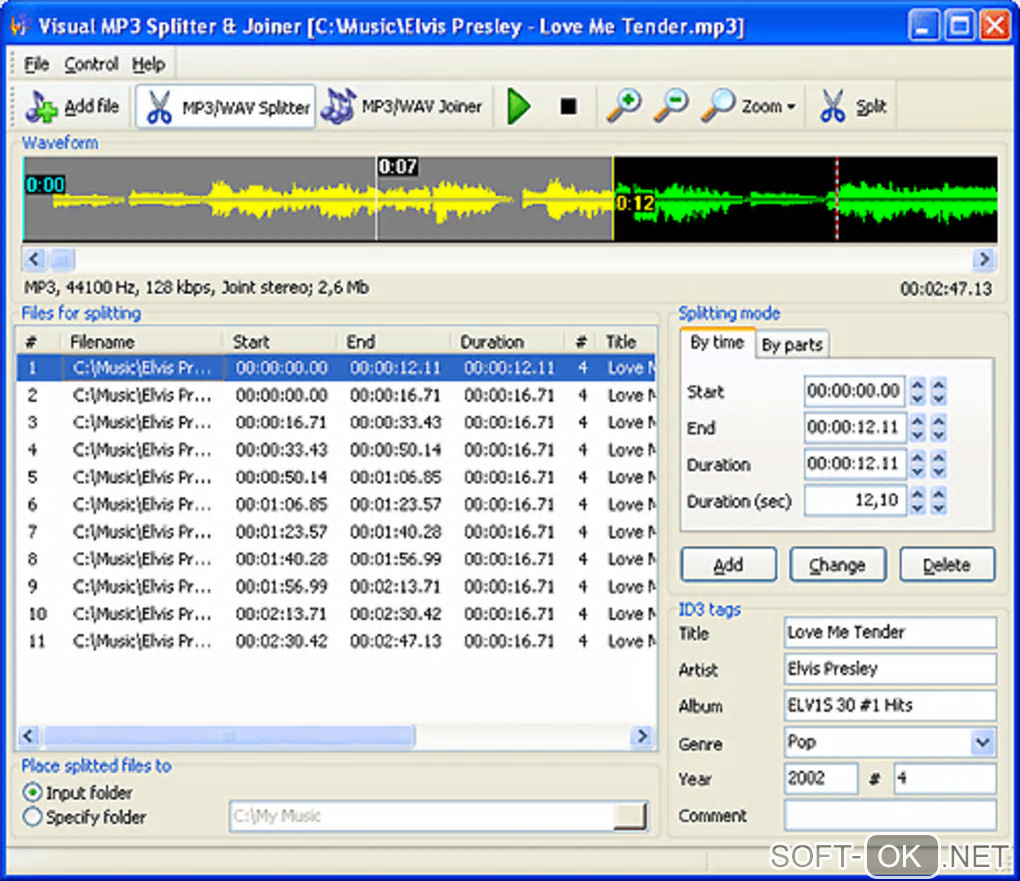1020x881 pixels.
Task: Switch to the MP3/WAV Joiner tool
Action: 339,106
